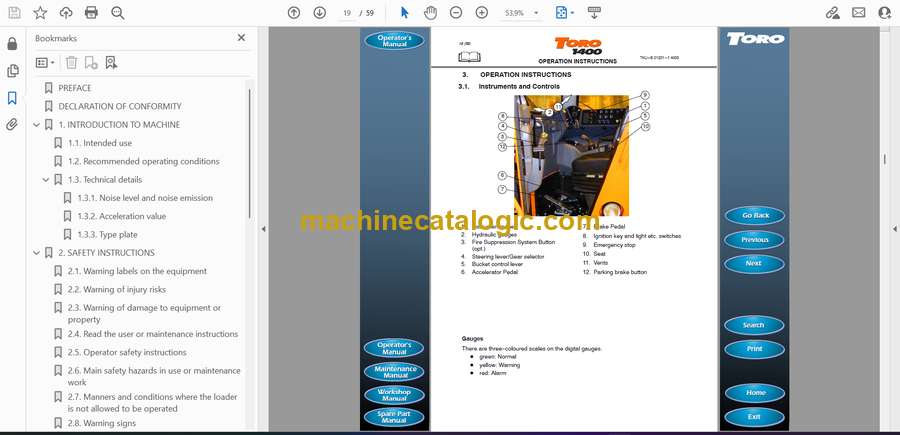This screenshot has height=435, width=900.
Task: Click the Next page button
Action: [x=755, y=263]
